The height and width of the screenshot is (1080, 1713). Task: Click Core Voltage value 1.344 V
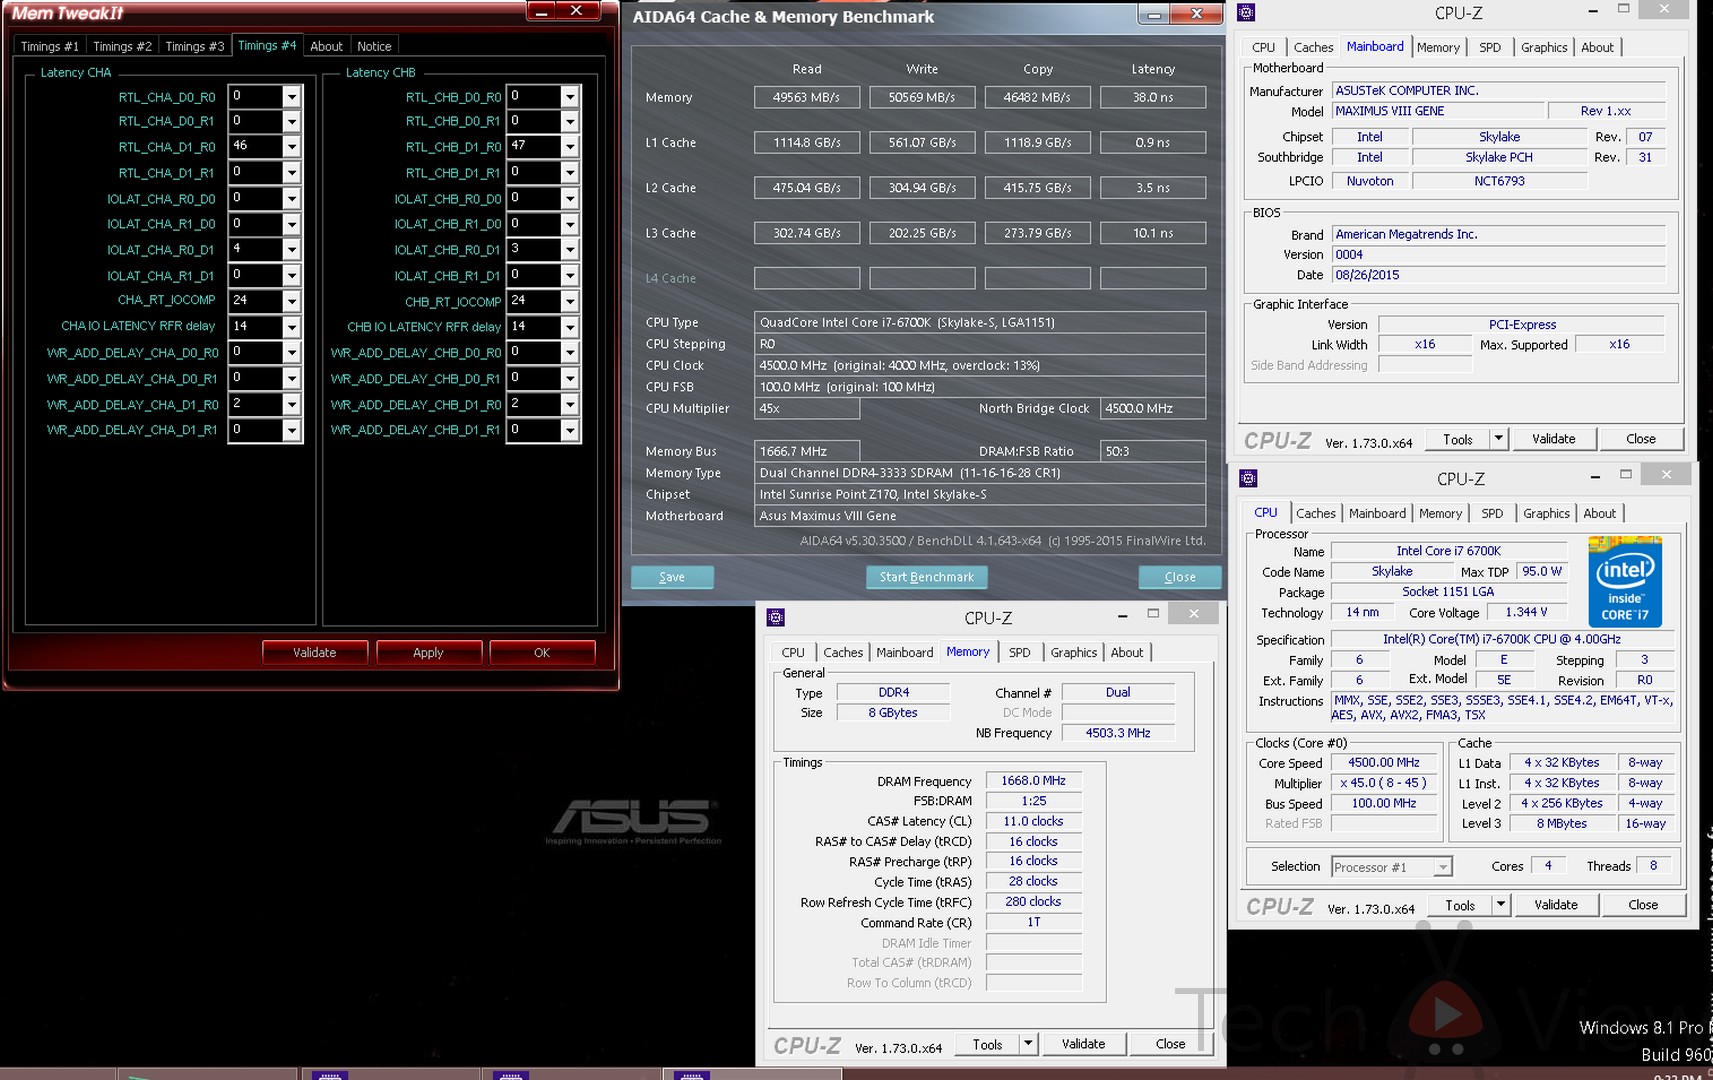(1526, 612)
